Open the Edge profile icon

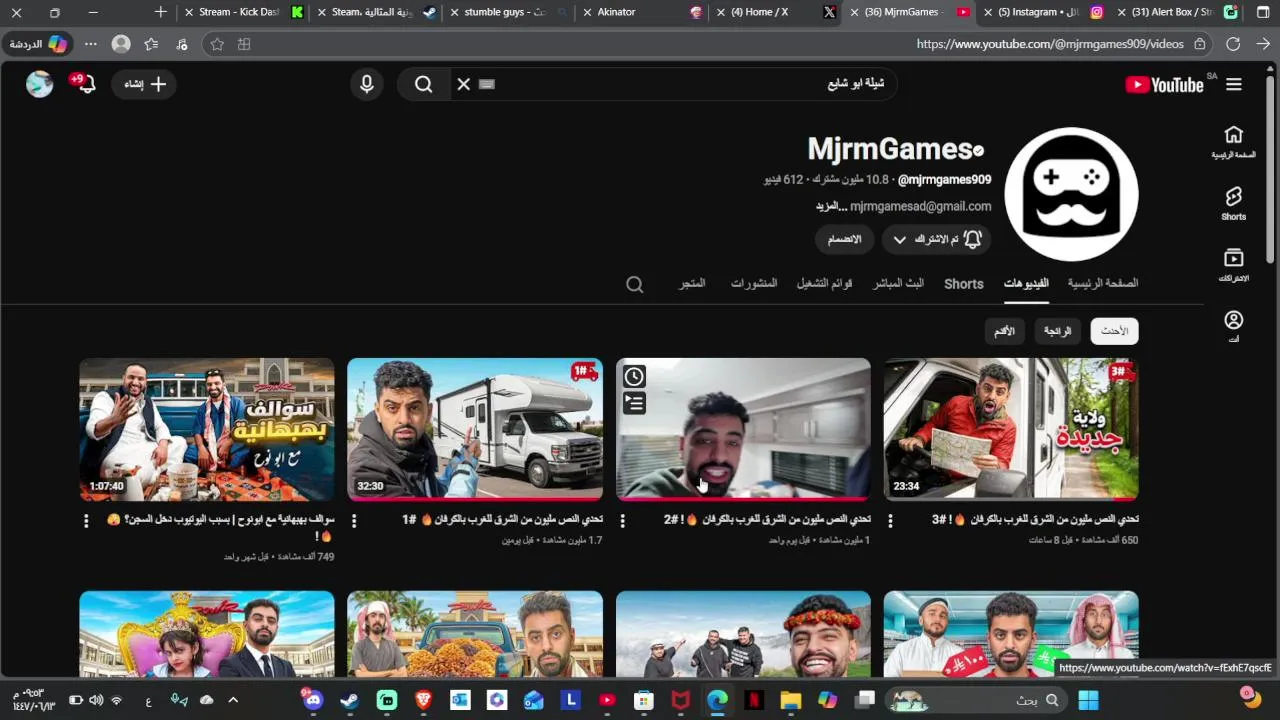tap(121, 44)
